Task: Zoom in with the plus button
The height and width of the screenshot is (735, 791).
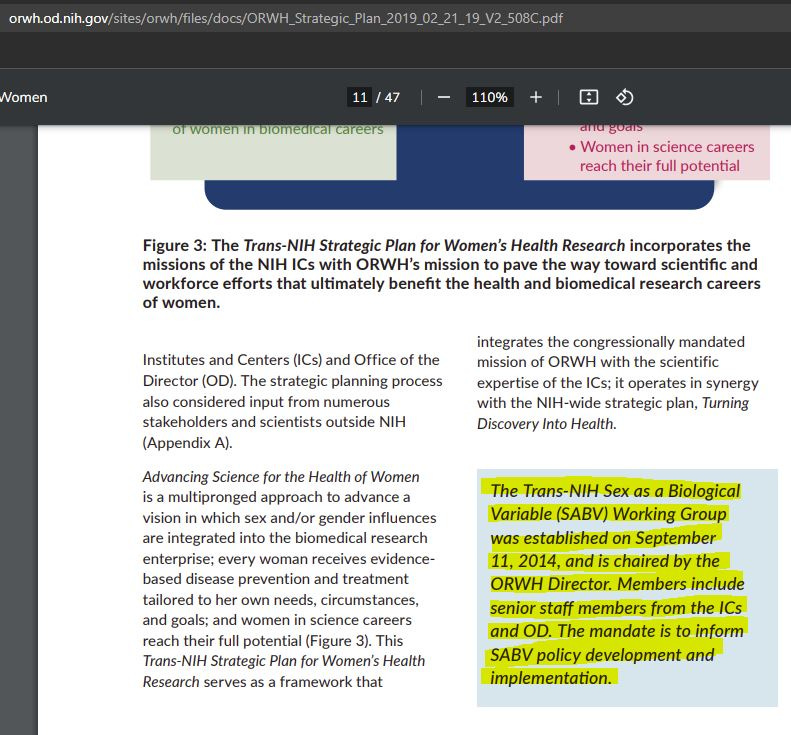Action: tap(536, 97)
